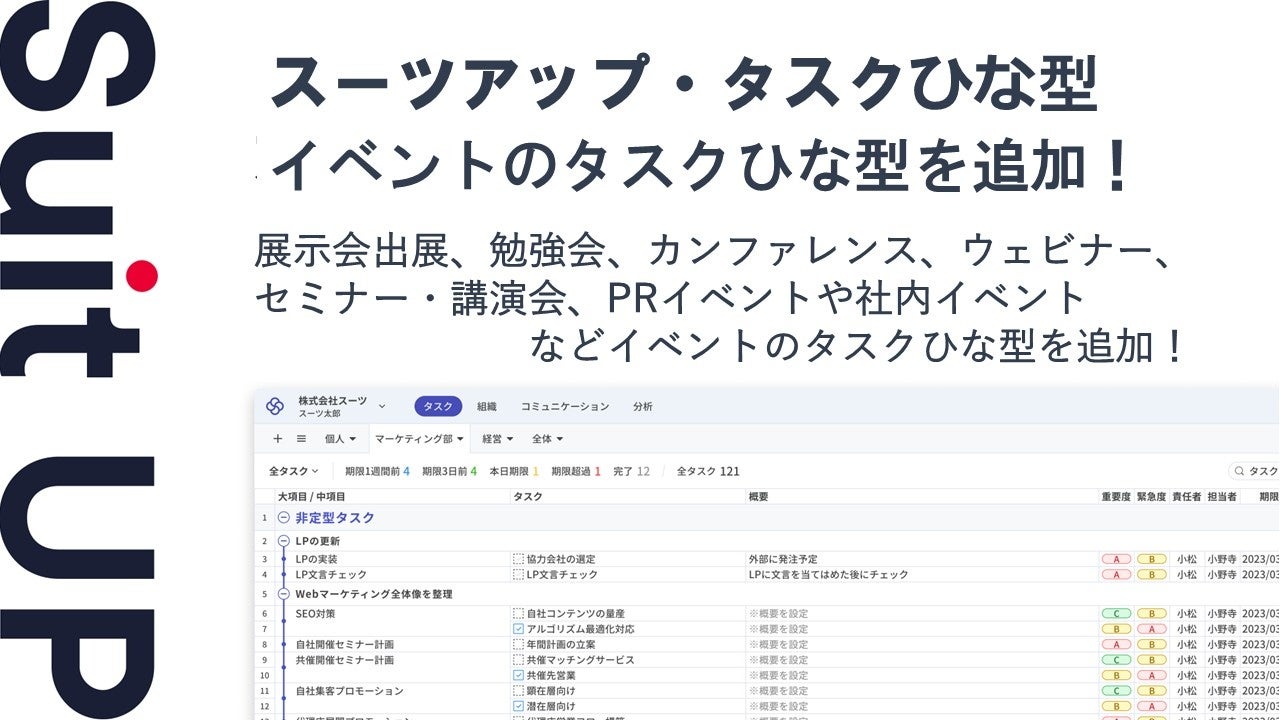
Task: Collapse the LPの更新 group
Action: [x=283, y=541]
